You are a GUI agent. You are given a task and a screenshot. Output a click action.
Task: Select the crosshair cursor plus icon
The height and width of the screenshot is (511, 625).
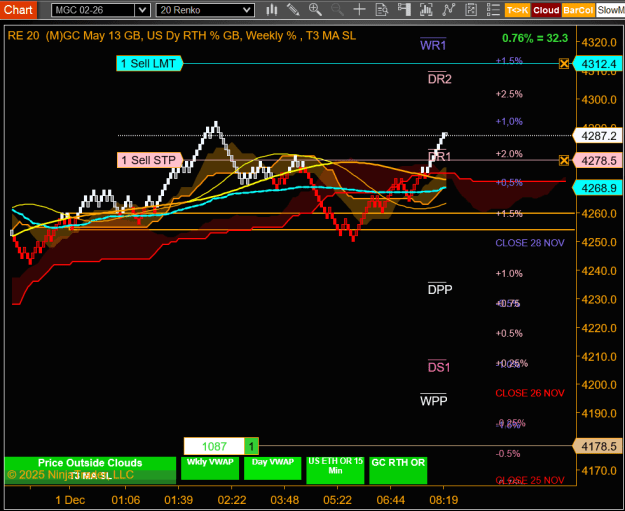pyautogui.click(x=360, y=10)
